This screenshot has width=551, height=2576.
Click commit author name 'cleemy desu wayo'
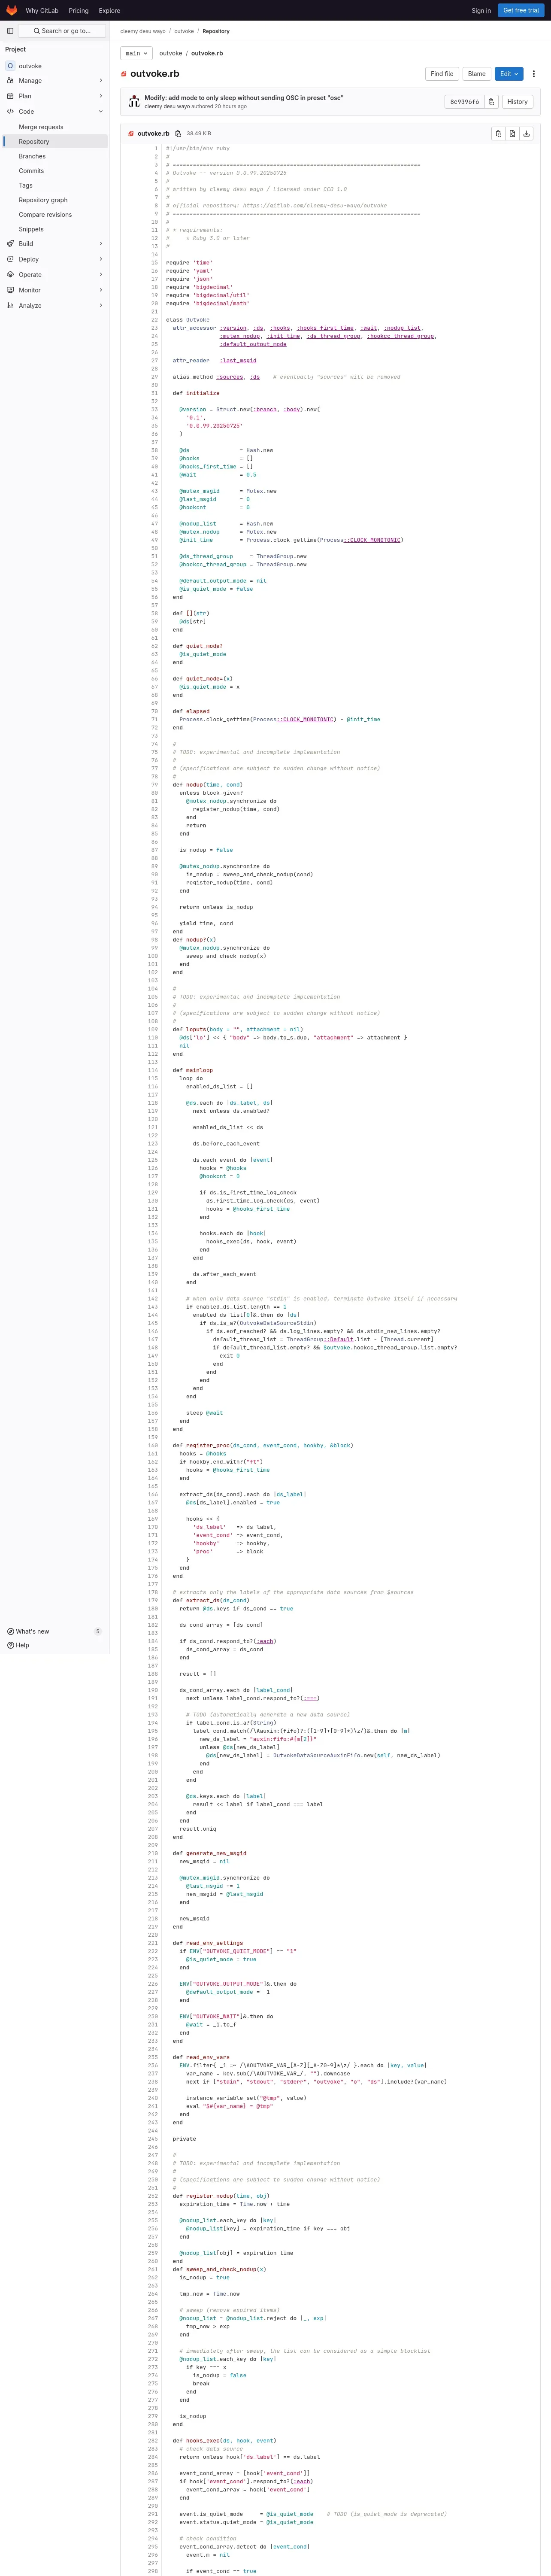[167, 106]
